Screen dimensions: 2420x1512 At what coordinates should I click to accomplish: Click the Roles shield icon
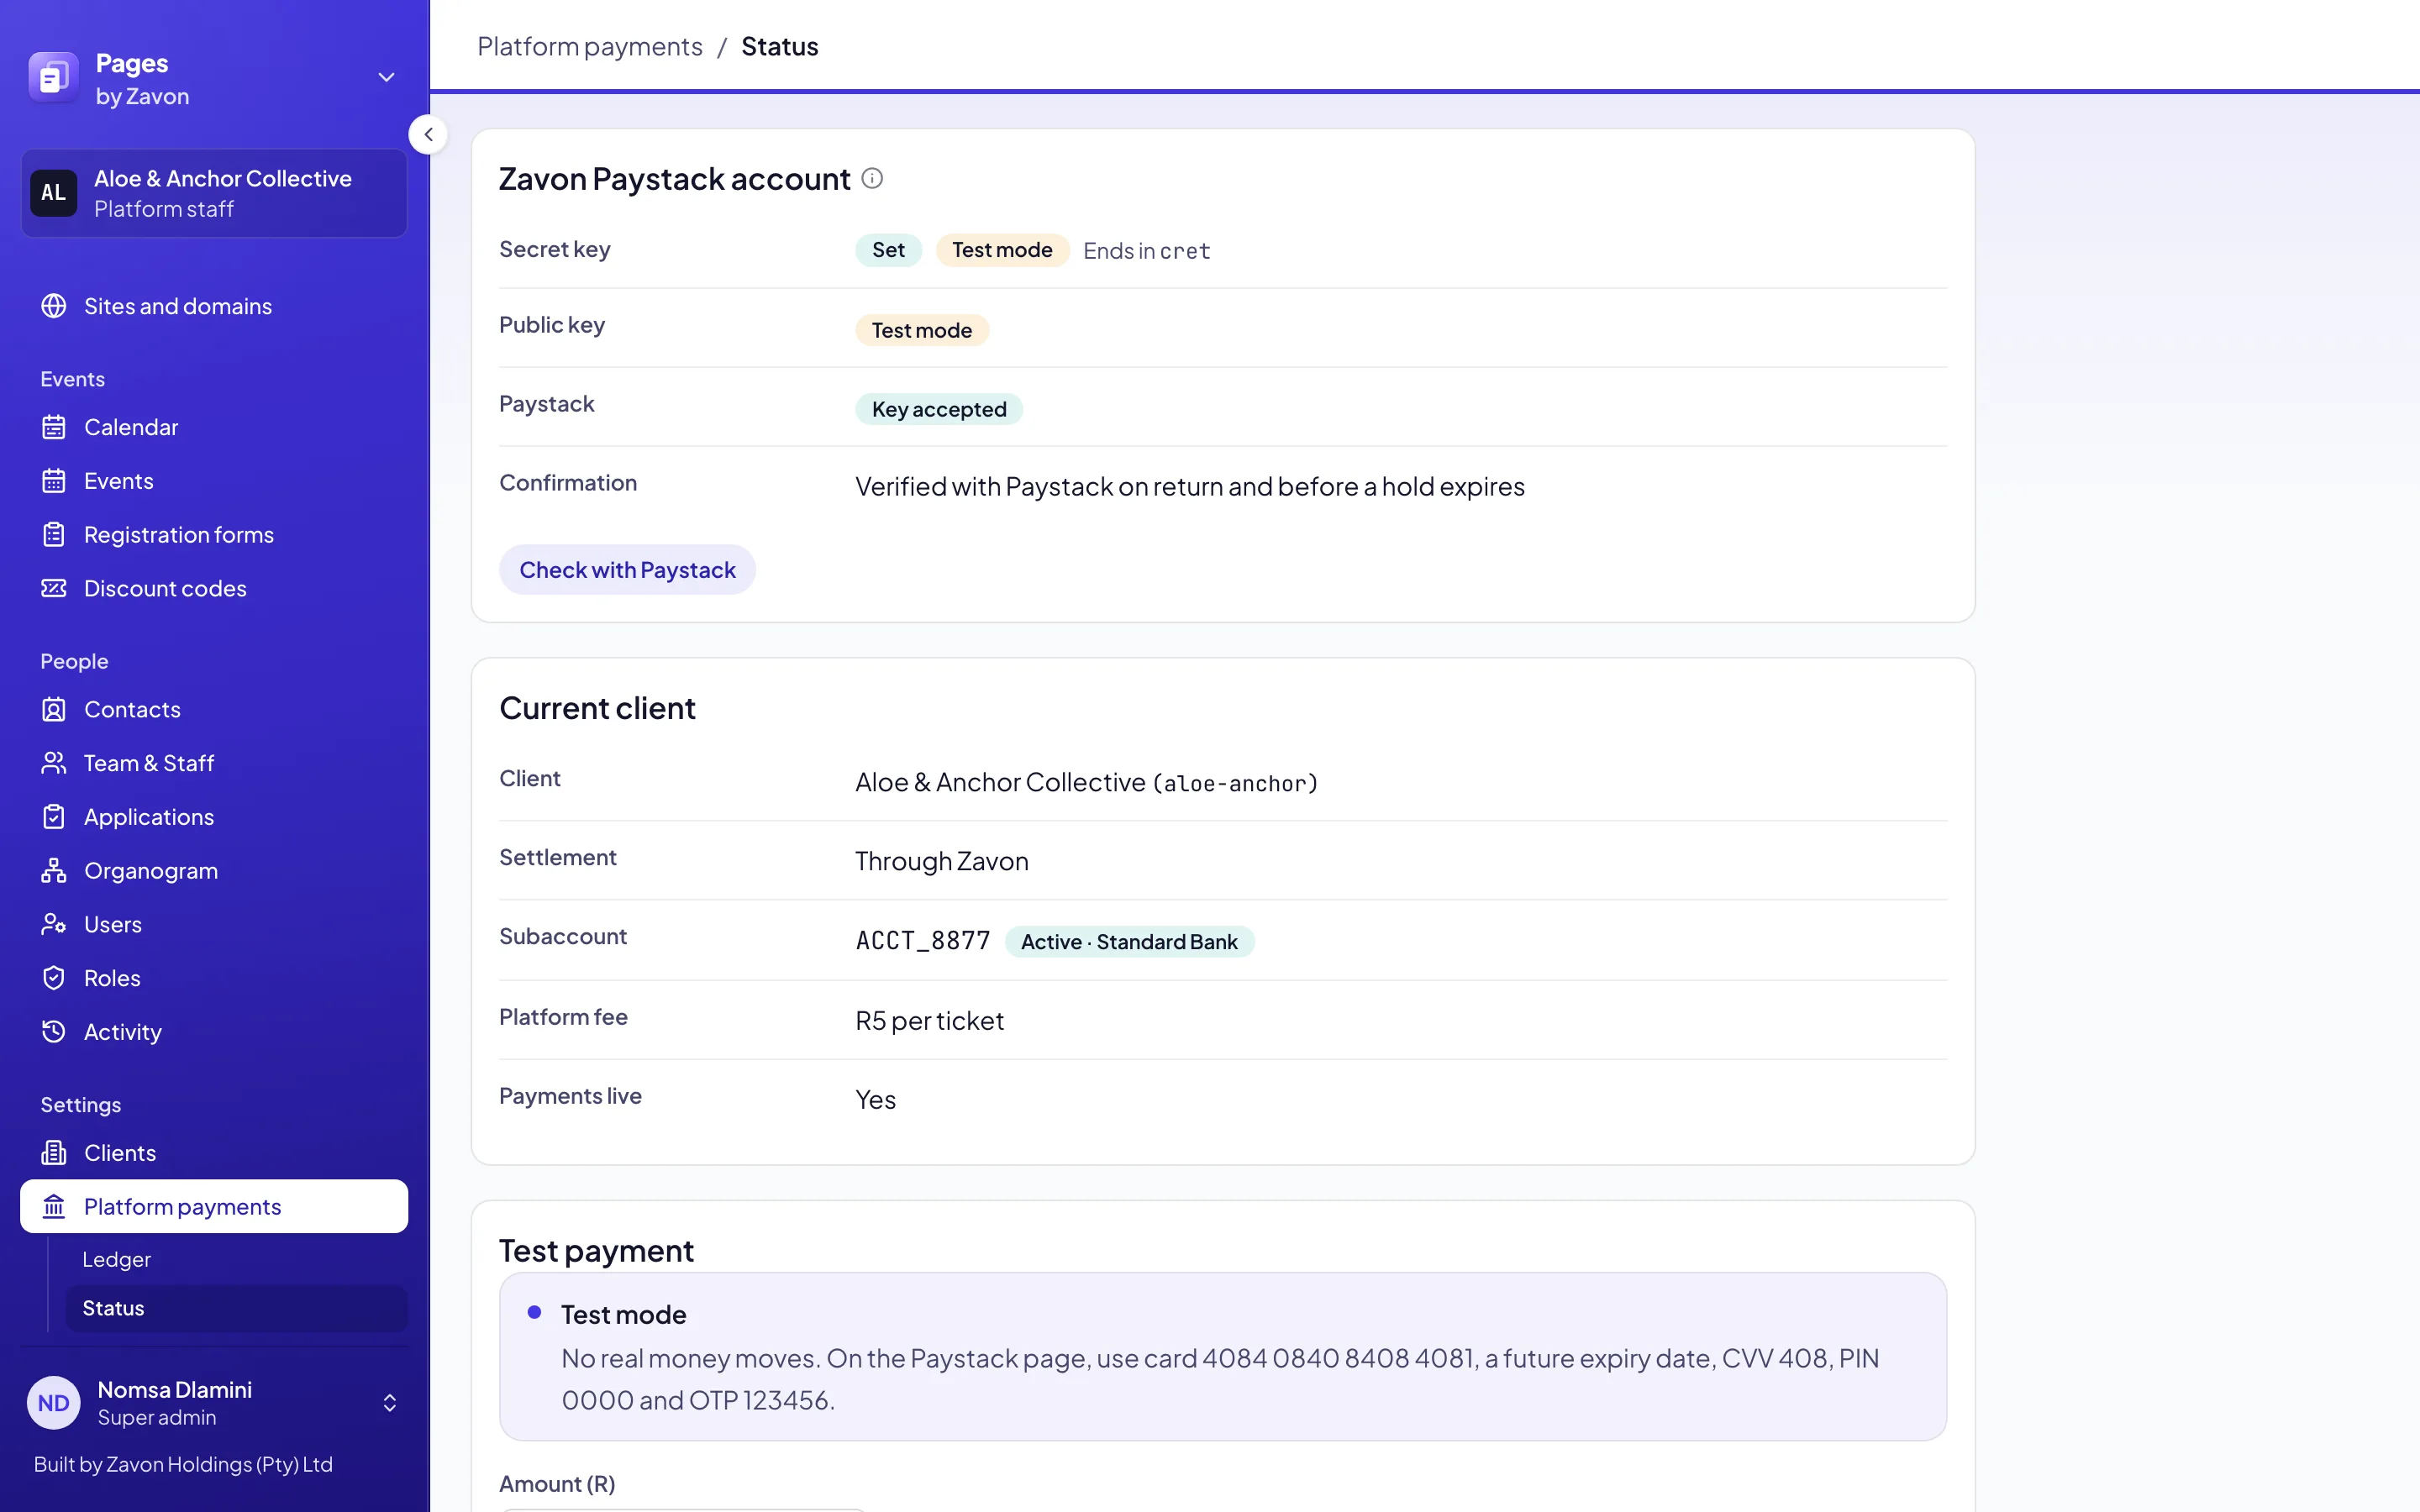click(x=54, y=978)
